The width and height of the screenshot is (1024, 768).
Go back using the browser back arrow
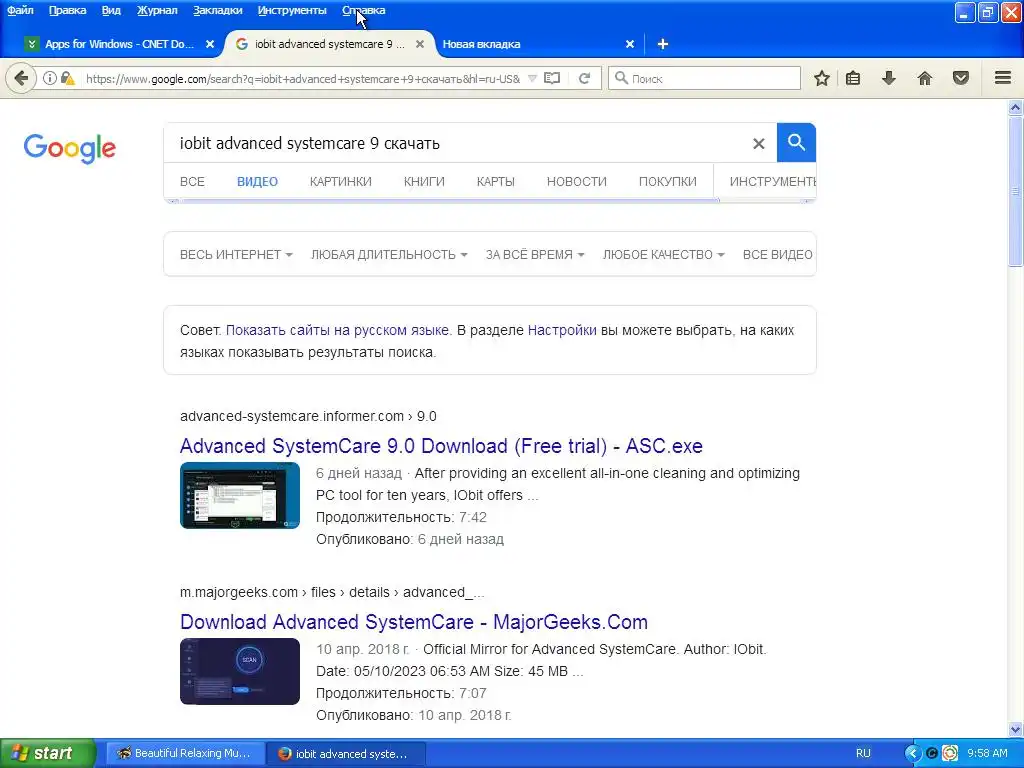[21, 78]
